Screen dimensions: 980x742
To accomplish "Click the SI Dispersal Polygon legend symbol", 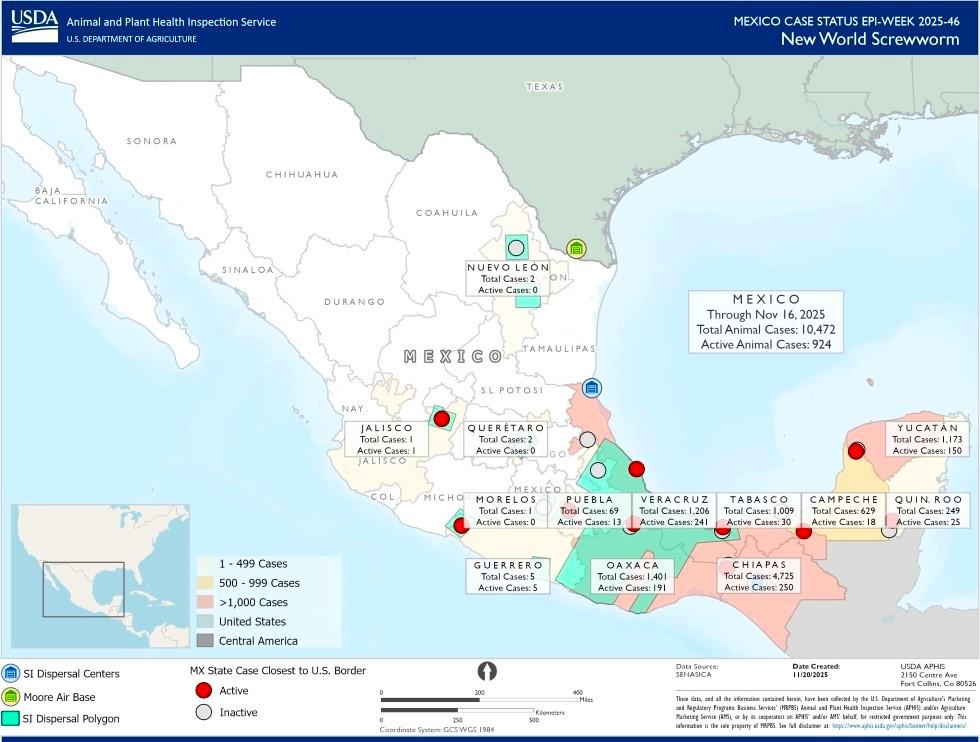I will (11, 718).
